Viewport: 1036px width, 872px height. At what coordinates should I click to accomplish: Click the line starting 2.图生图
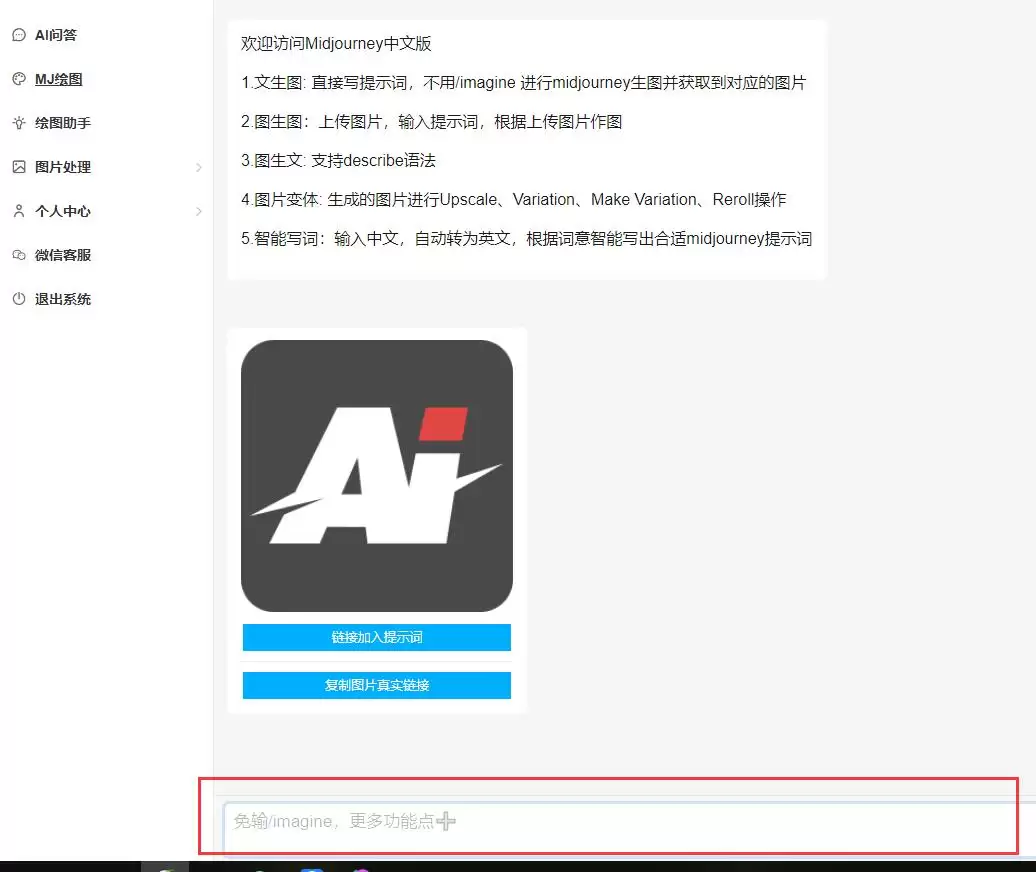[431, 122]
